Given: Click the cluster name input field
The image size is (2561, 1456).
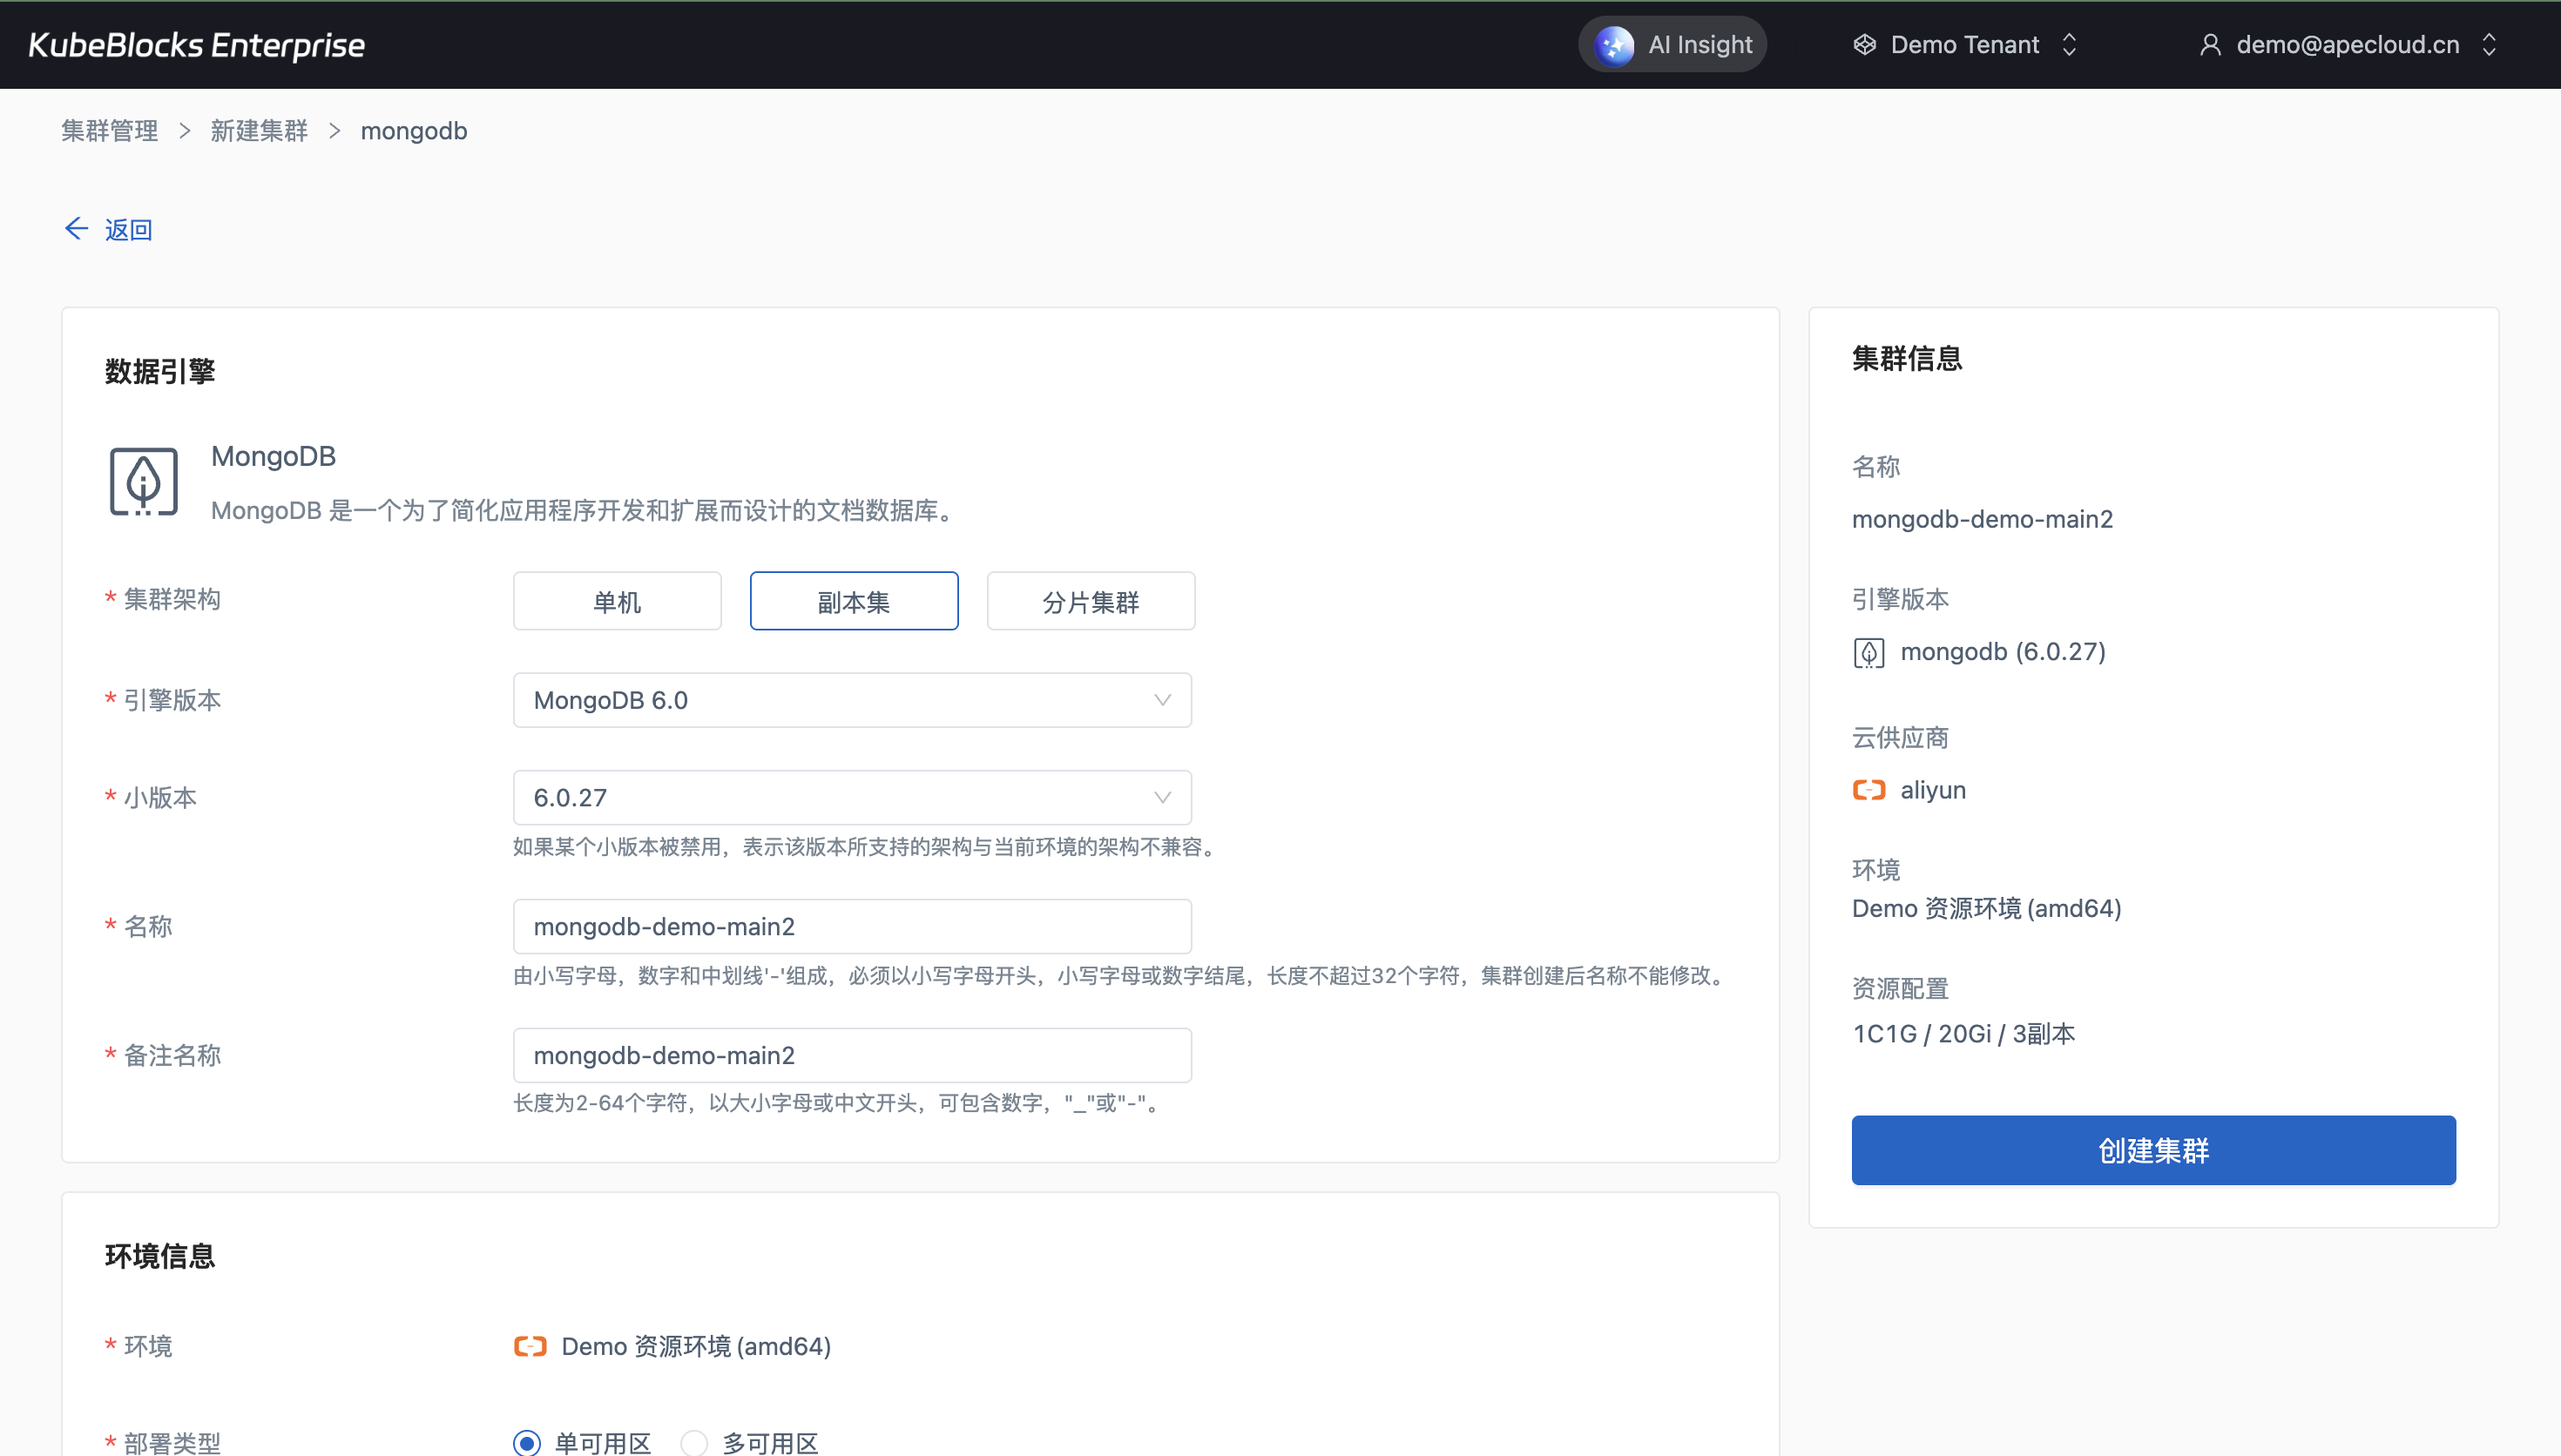Looking at the screenshot, I should pyautogui.click(x=852, y=926).
